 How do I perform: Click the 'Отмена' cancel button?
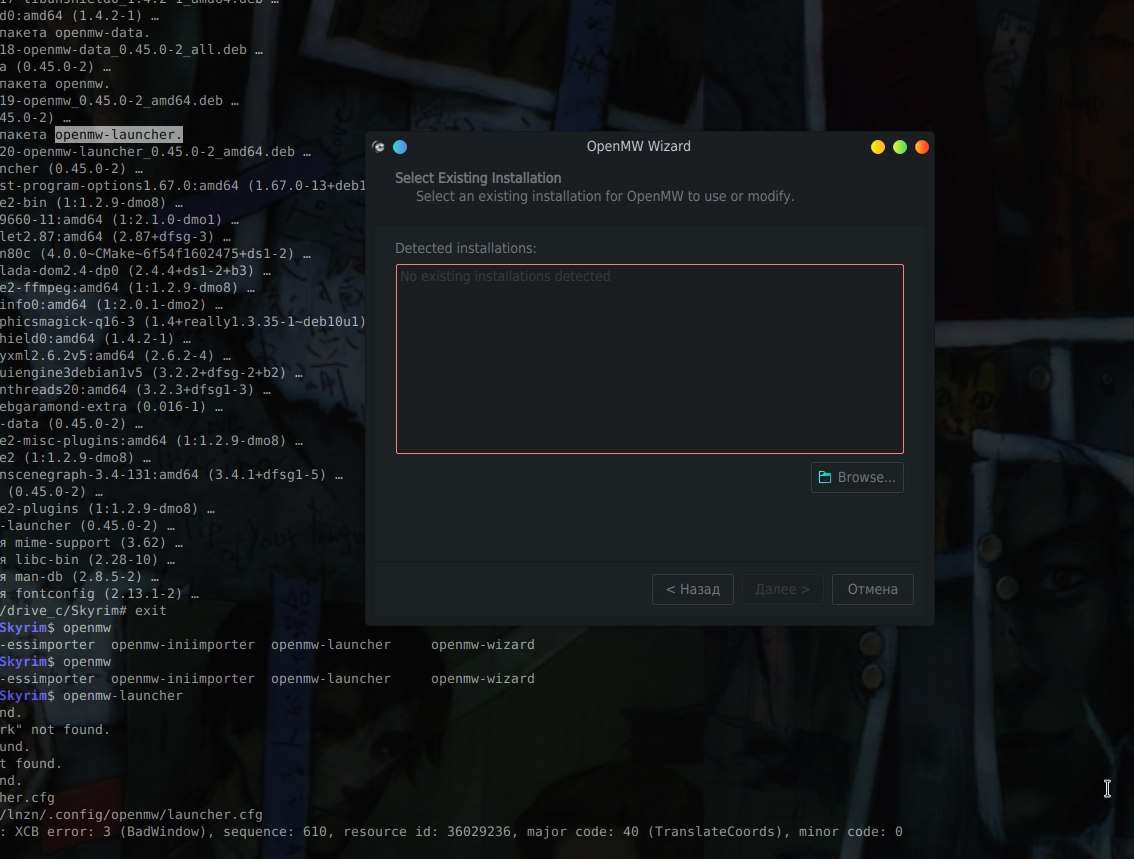(x=872, y=589)
